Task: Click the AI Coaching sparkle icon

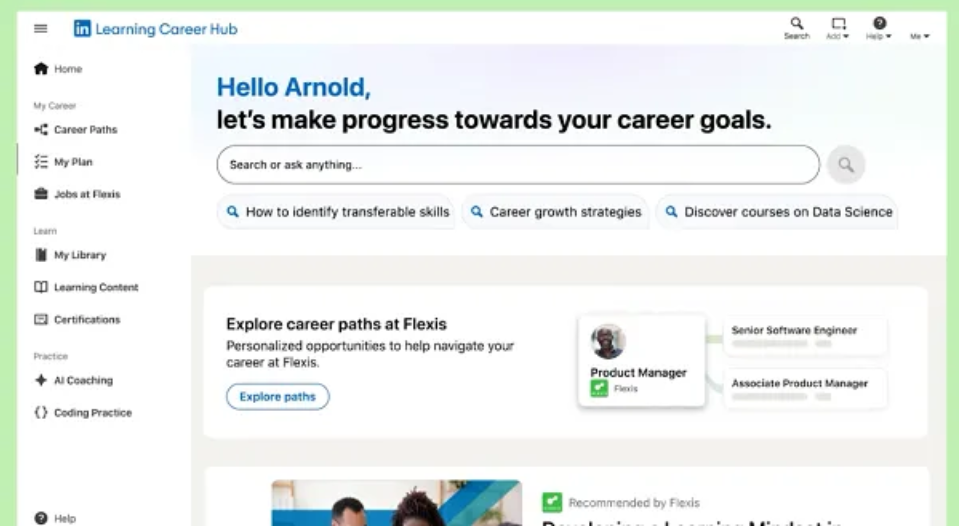Action: pos(41,380)
